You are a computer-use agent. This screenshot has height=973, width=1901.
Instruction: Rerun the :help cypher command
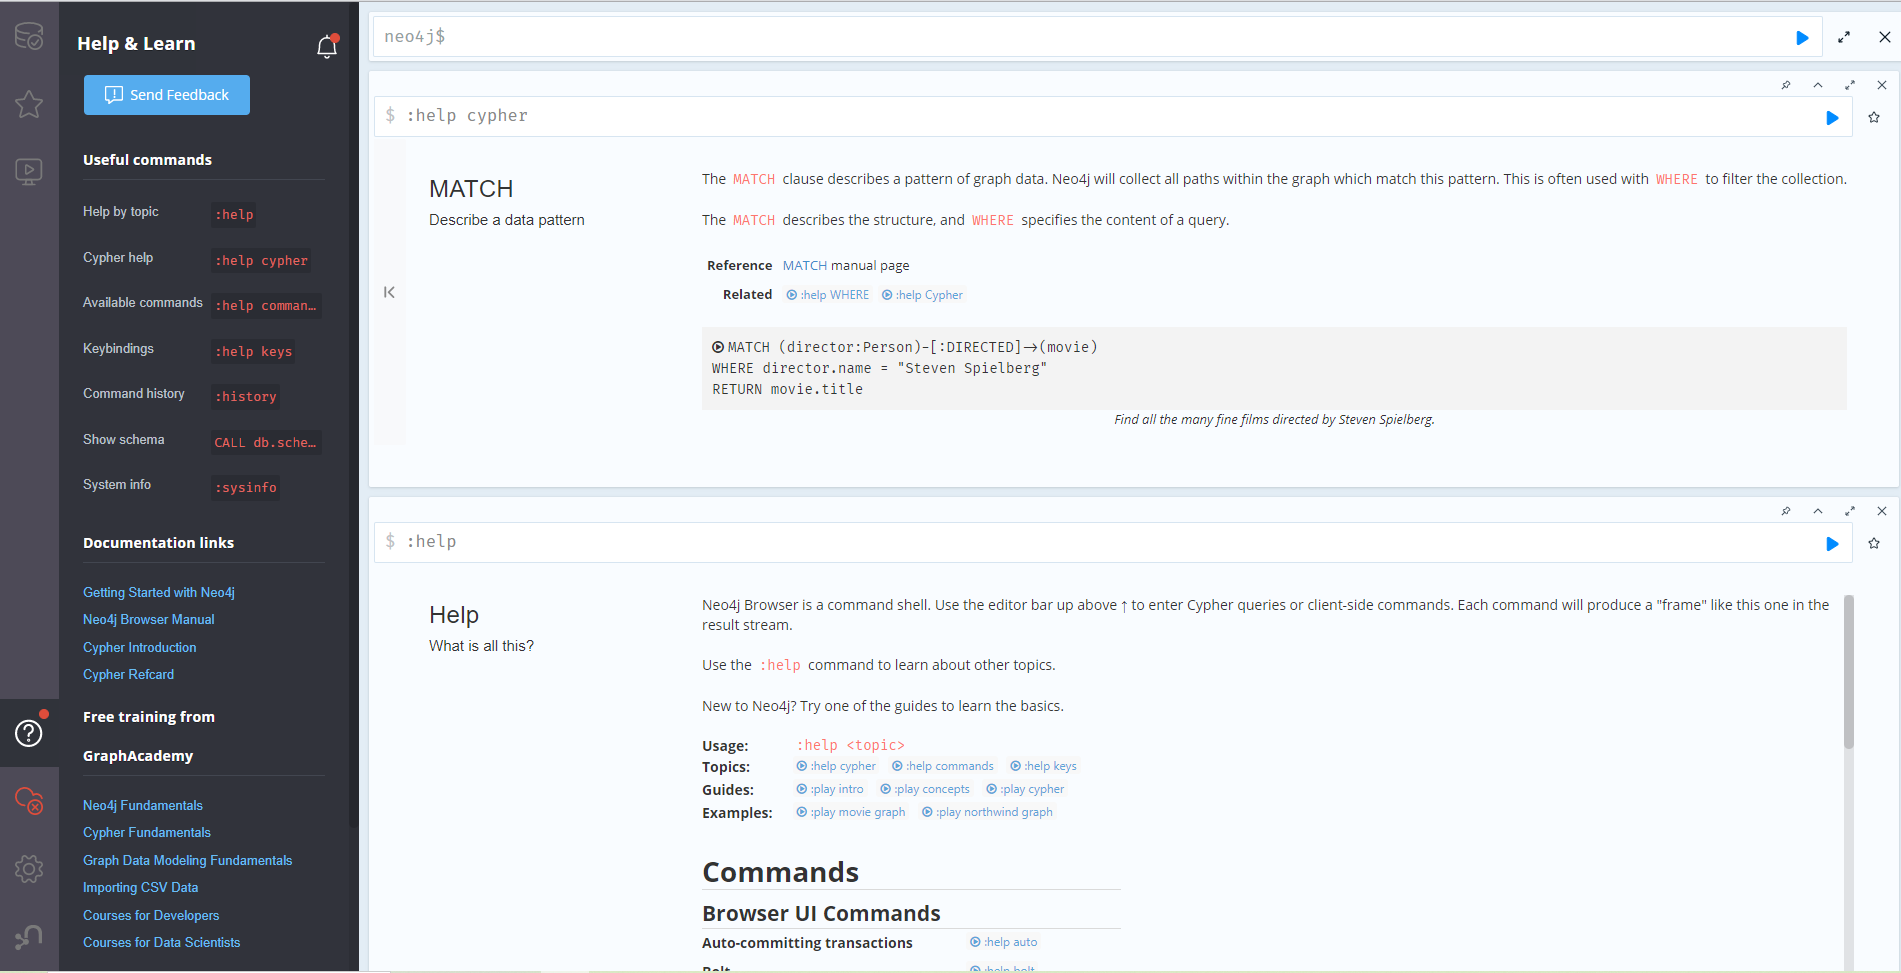click(1832, 118)
